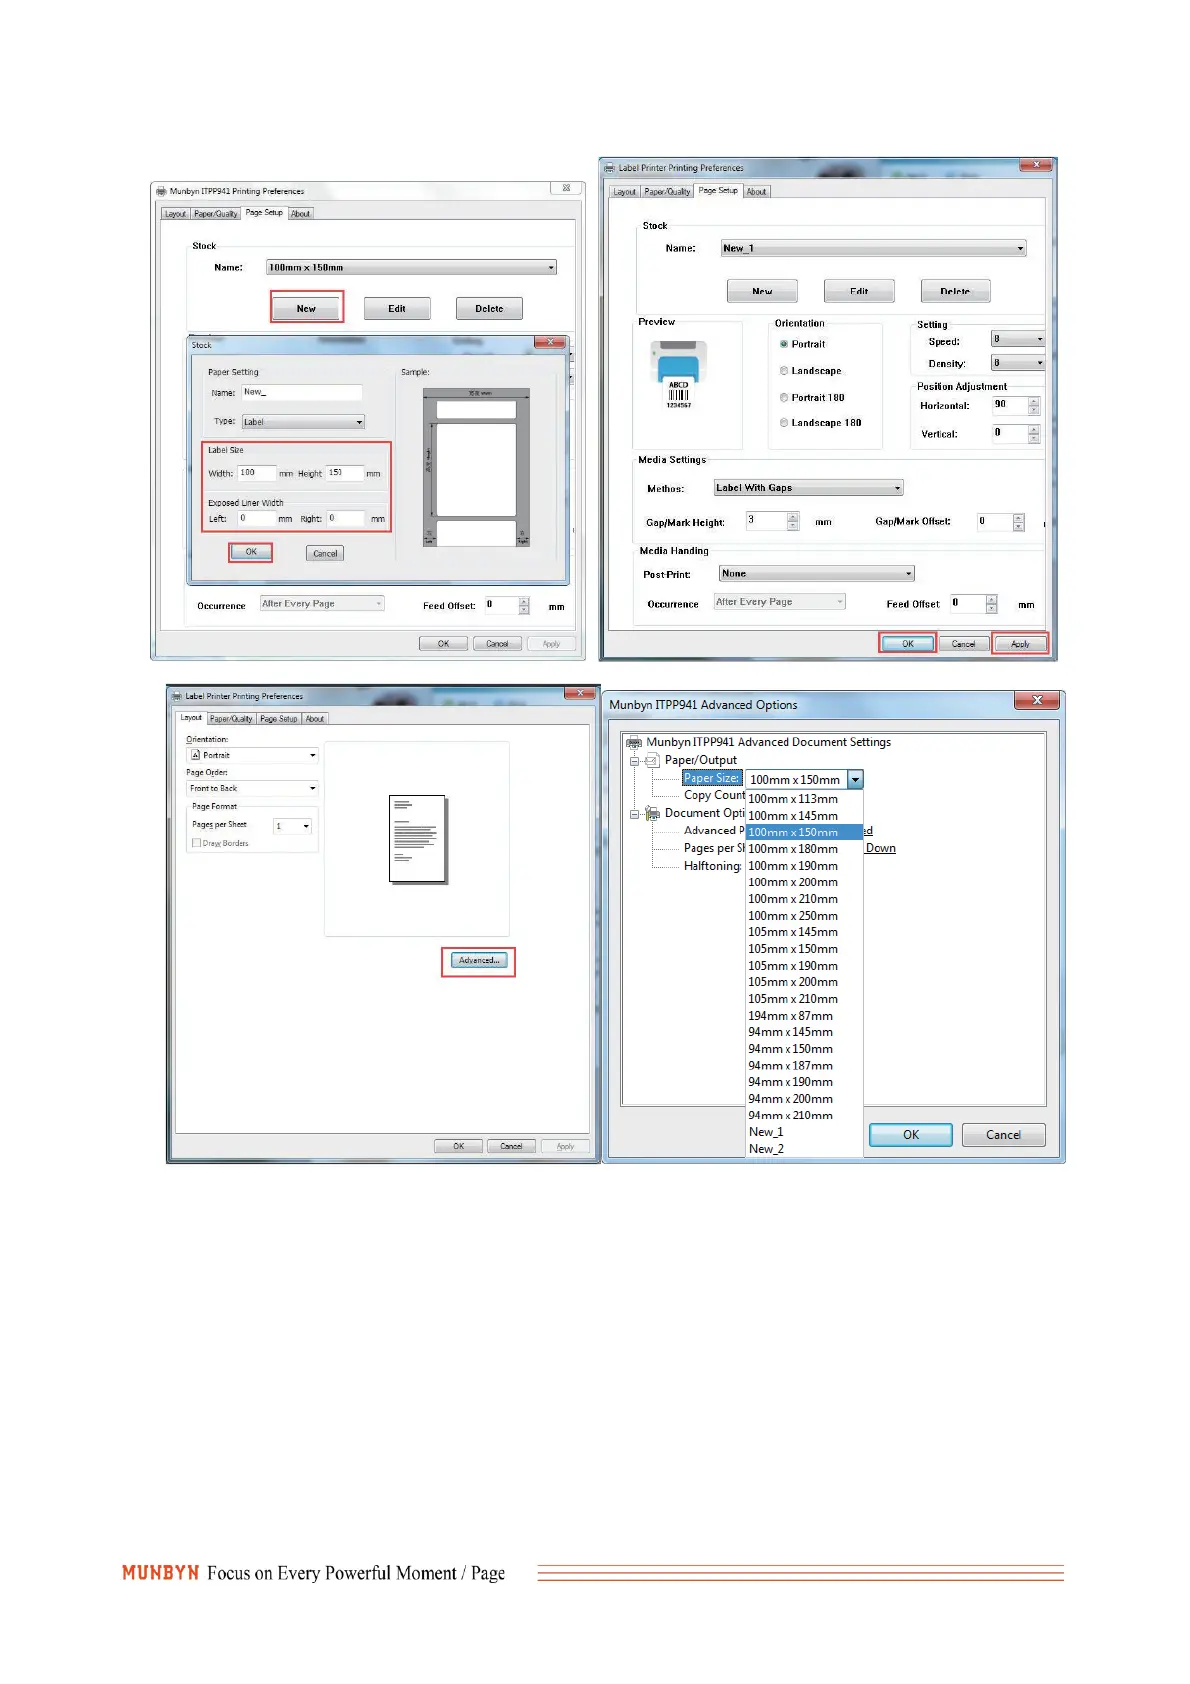Open About tab in Munbyn ITPP941 Printing Preferences window
Screen dimensions: 1190x1684
tap(301, 214)
